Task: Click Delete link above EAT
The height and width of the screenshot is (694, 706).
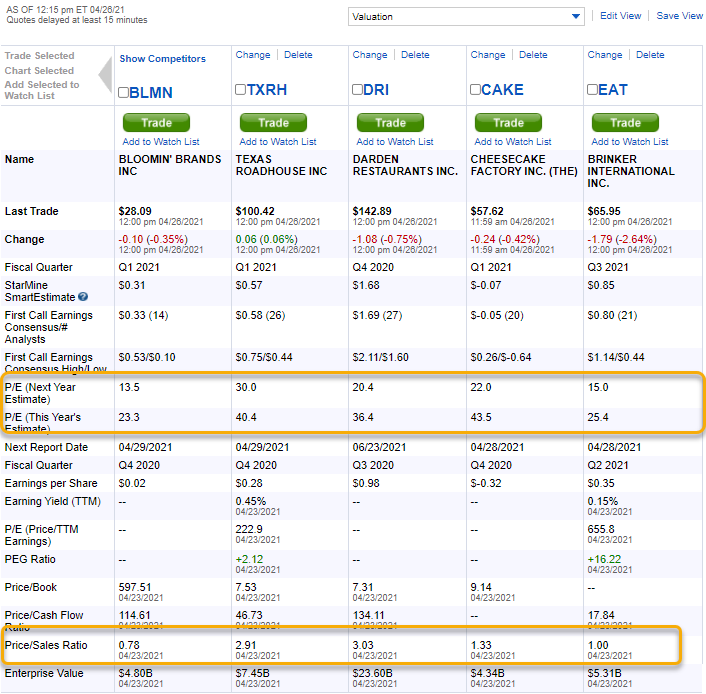Action: [650, 54]
